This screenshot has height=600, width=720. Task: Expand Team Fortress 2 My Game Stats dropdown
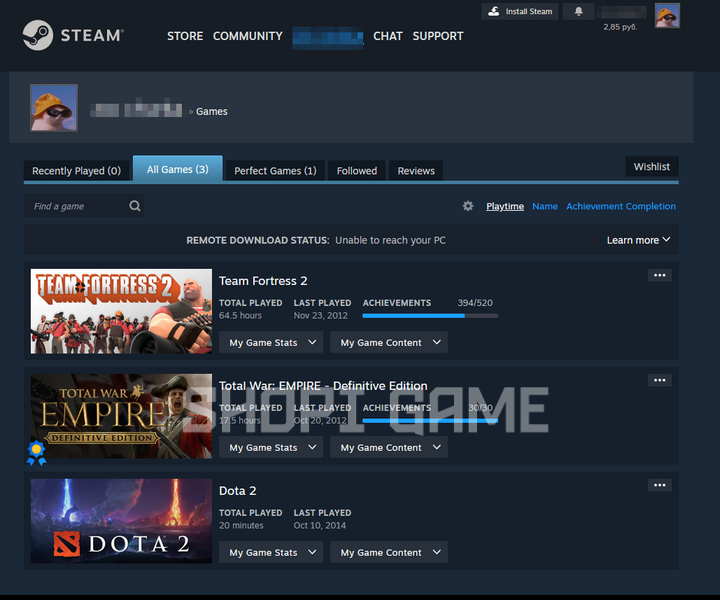click(271, 342)
